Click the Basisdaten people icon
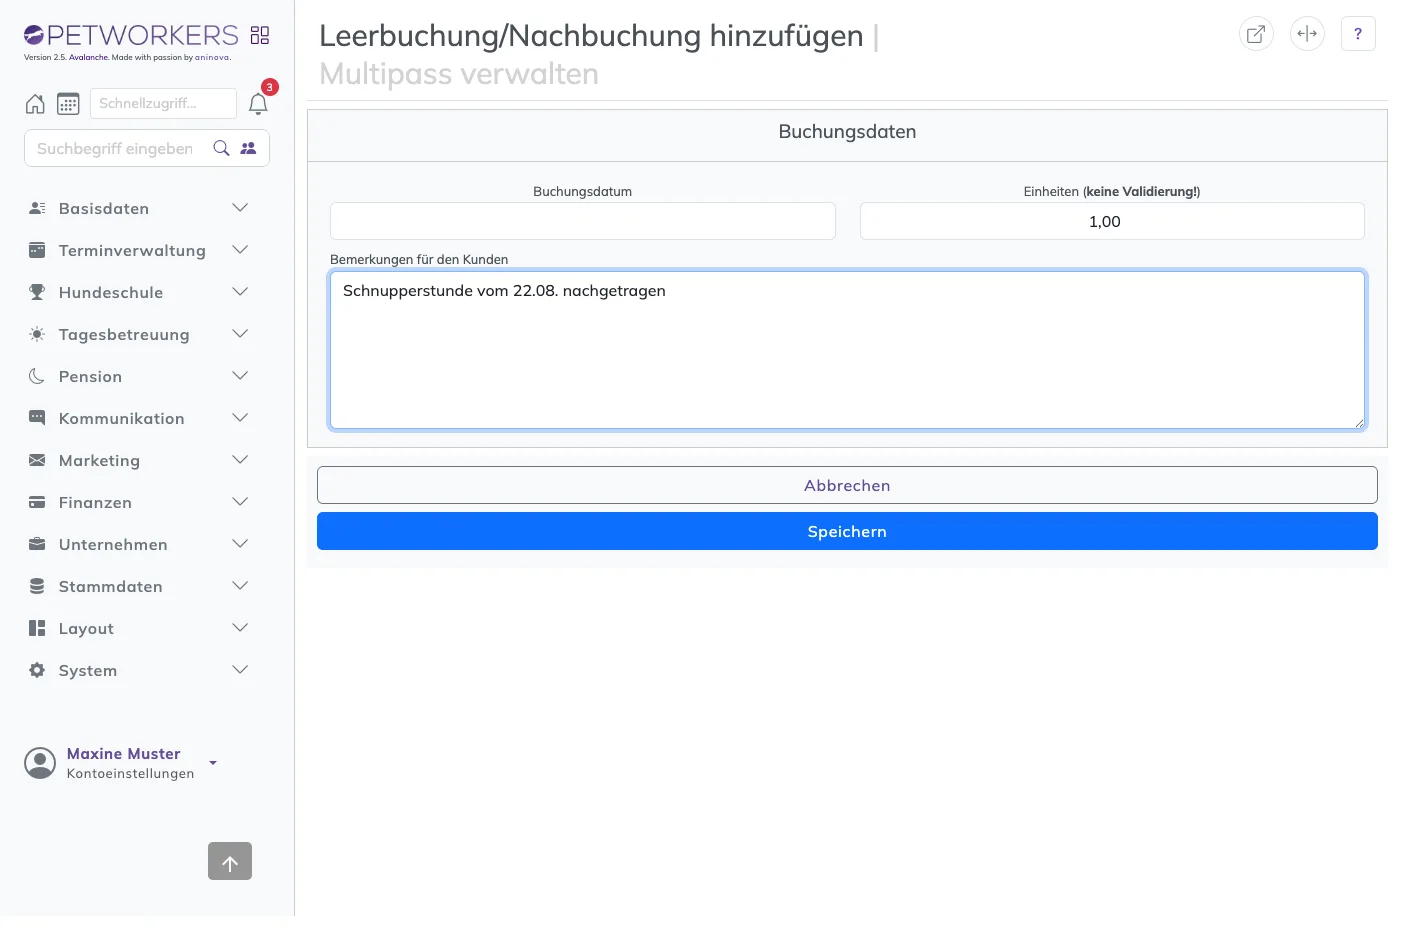This screenshot has width=1416, height=932. pyautogui.click(x=37, y=208)
